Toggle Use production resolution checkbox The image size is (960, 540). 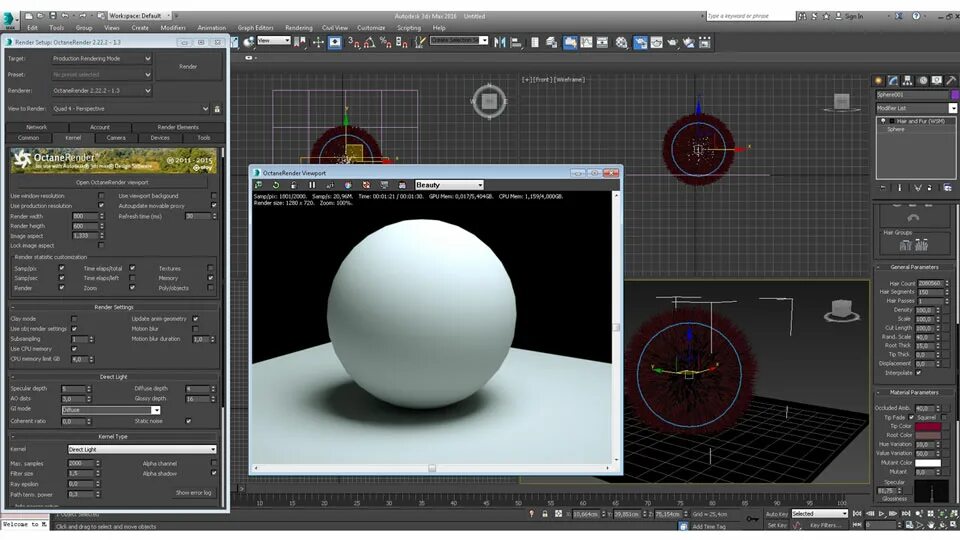(101, 206)
